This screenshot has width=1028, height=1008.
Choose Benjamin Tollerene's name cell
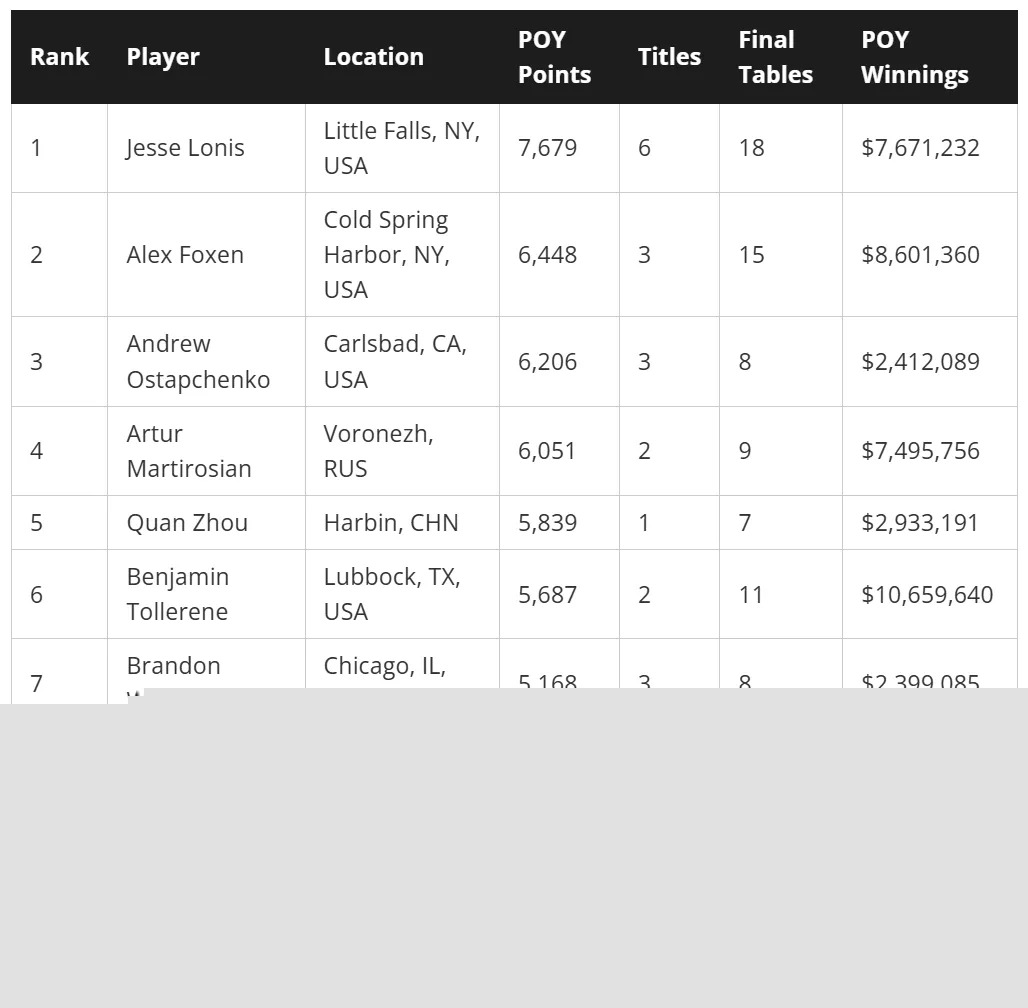click(178, 594)
